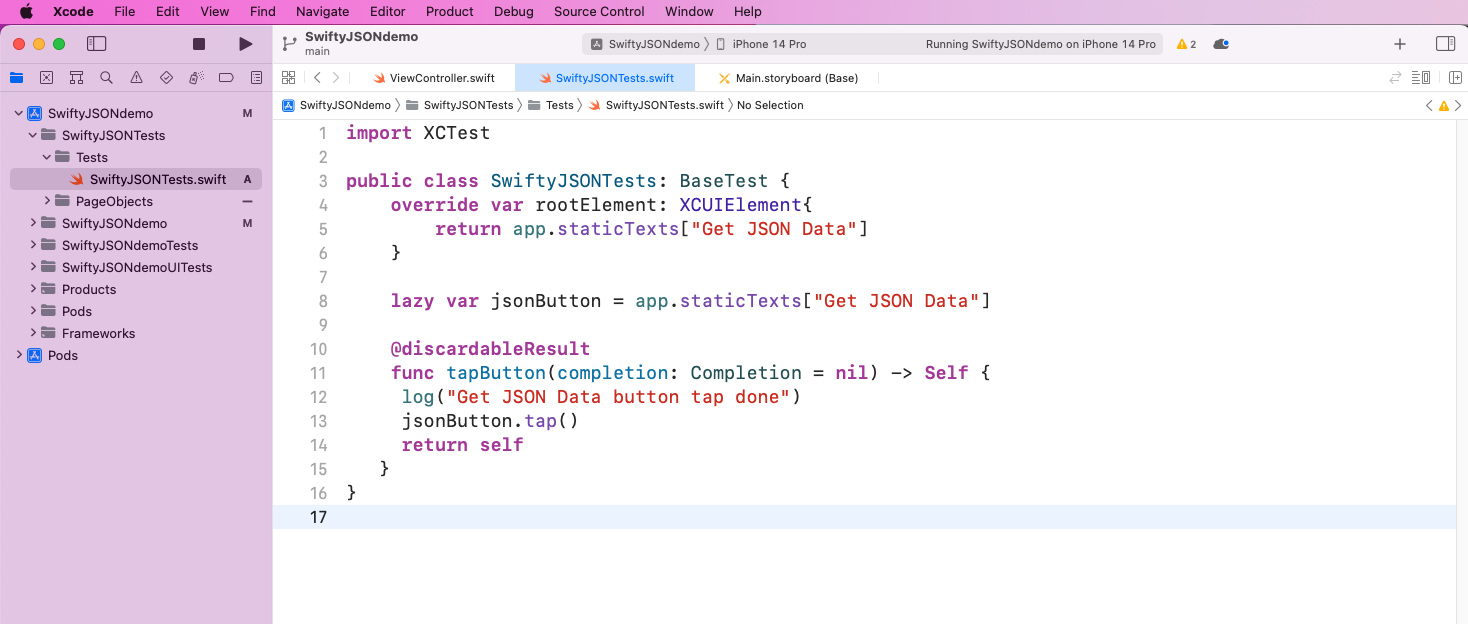Open the Editor menu
This screenshot has width=1468, height=624.
click(388, 12)
